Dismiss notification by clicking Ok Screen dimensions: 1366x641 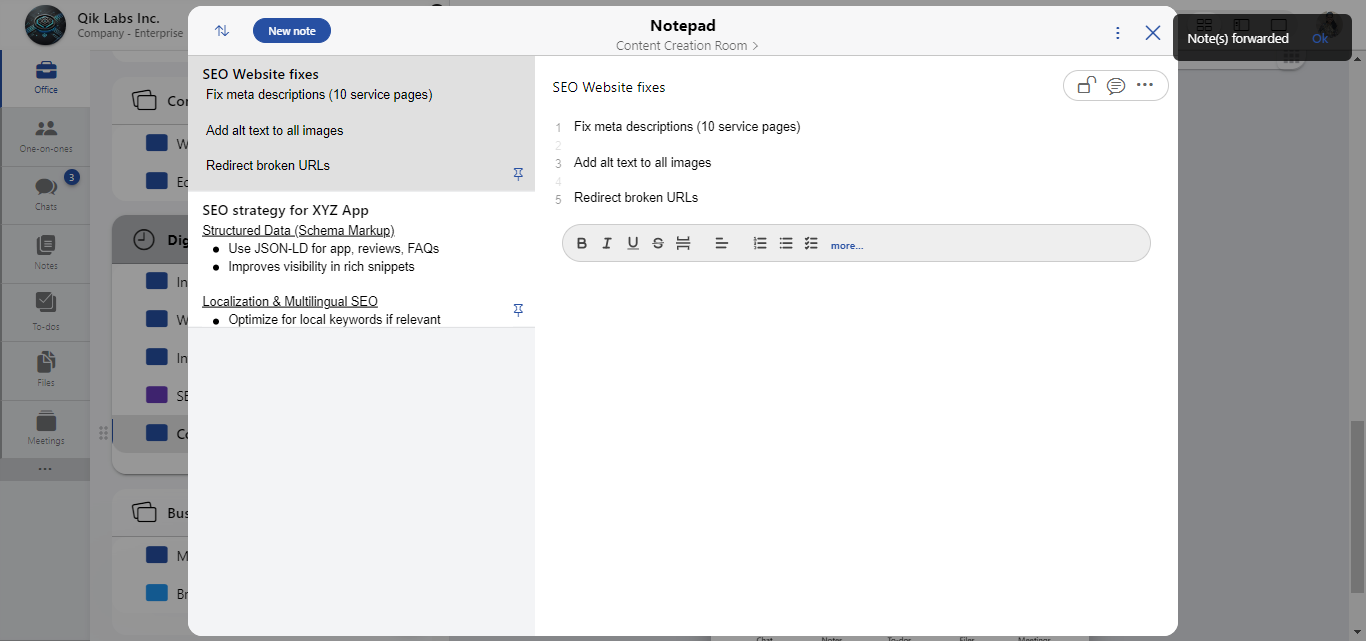(1320, 39)
